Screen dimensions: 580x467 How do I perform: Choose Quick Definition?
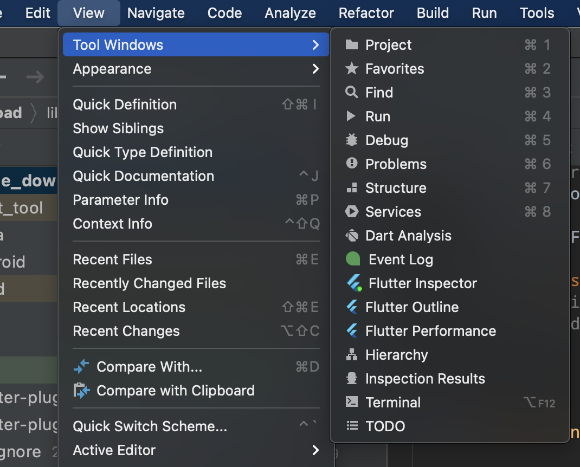(x=196, y=105)
